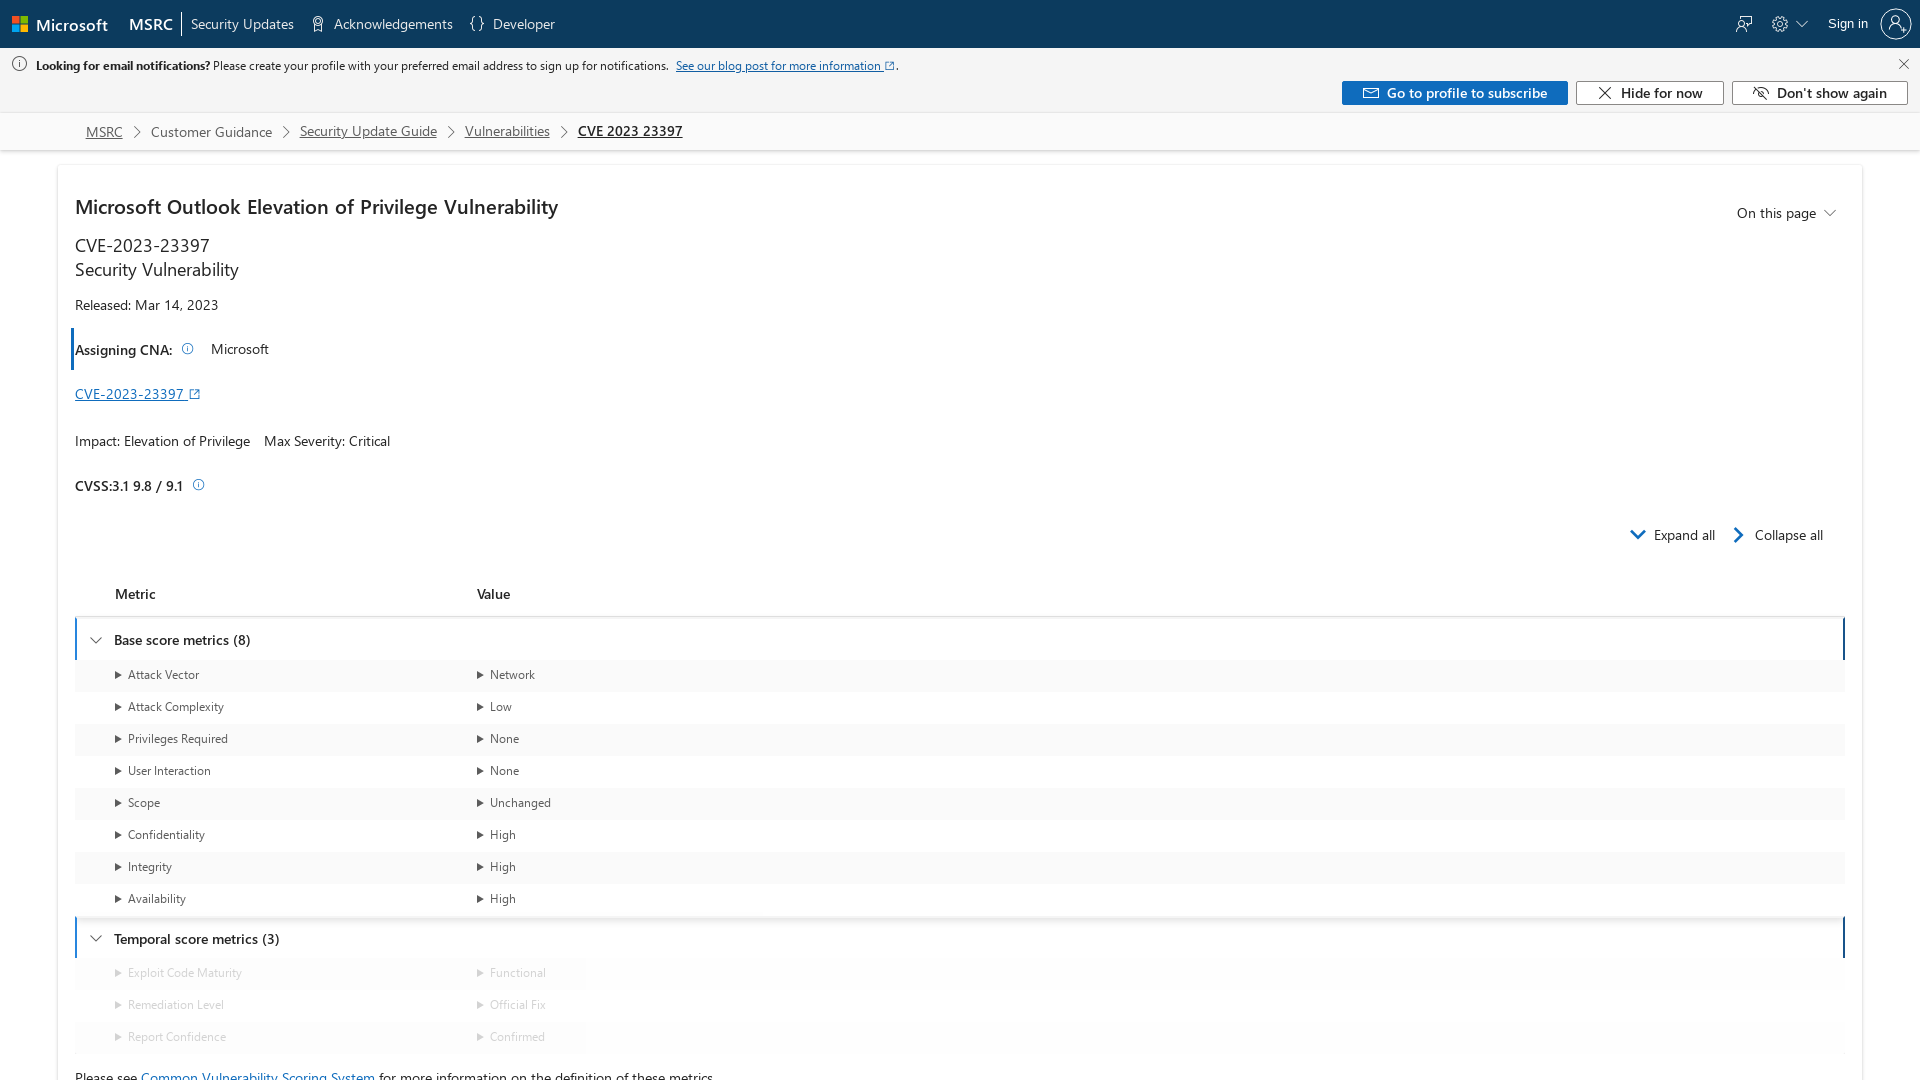This screenshot has width=1920, height=1080.
Task: Click CVE 2023 23397 breadcrumb
Action: coord(630,131)
